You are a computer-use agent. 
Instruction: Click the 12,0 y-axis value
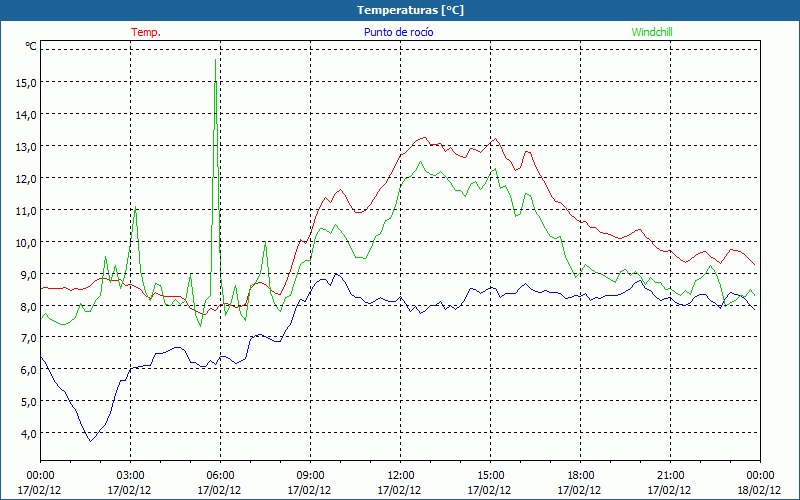(x=26, y=179)
